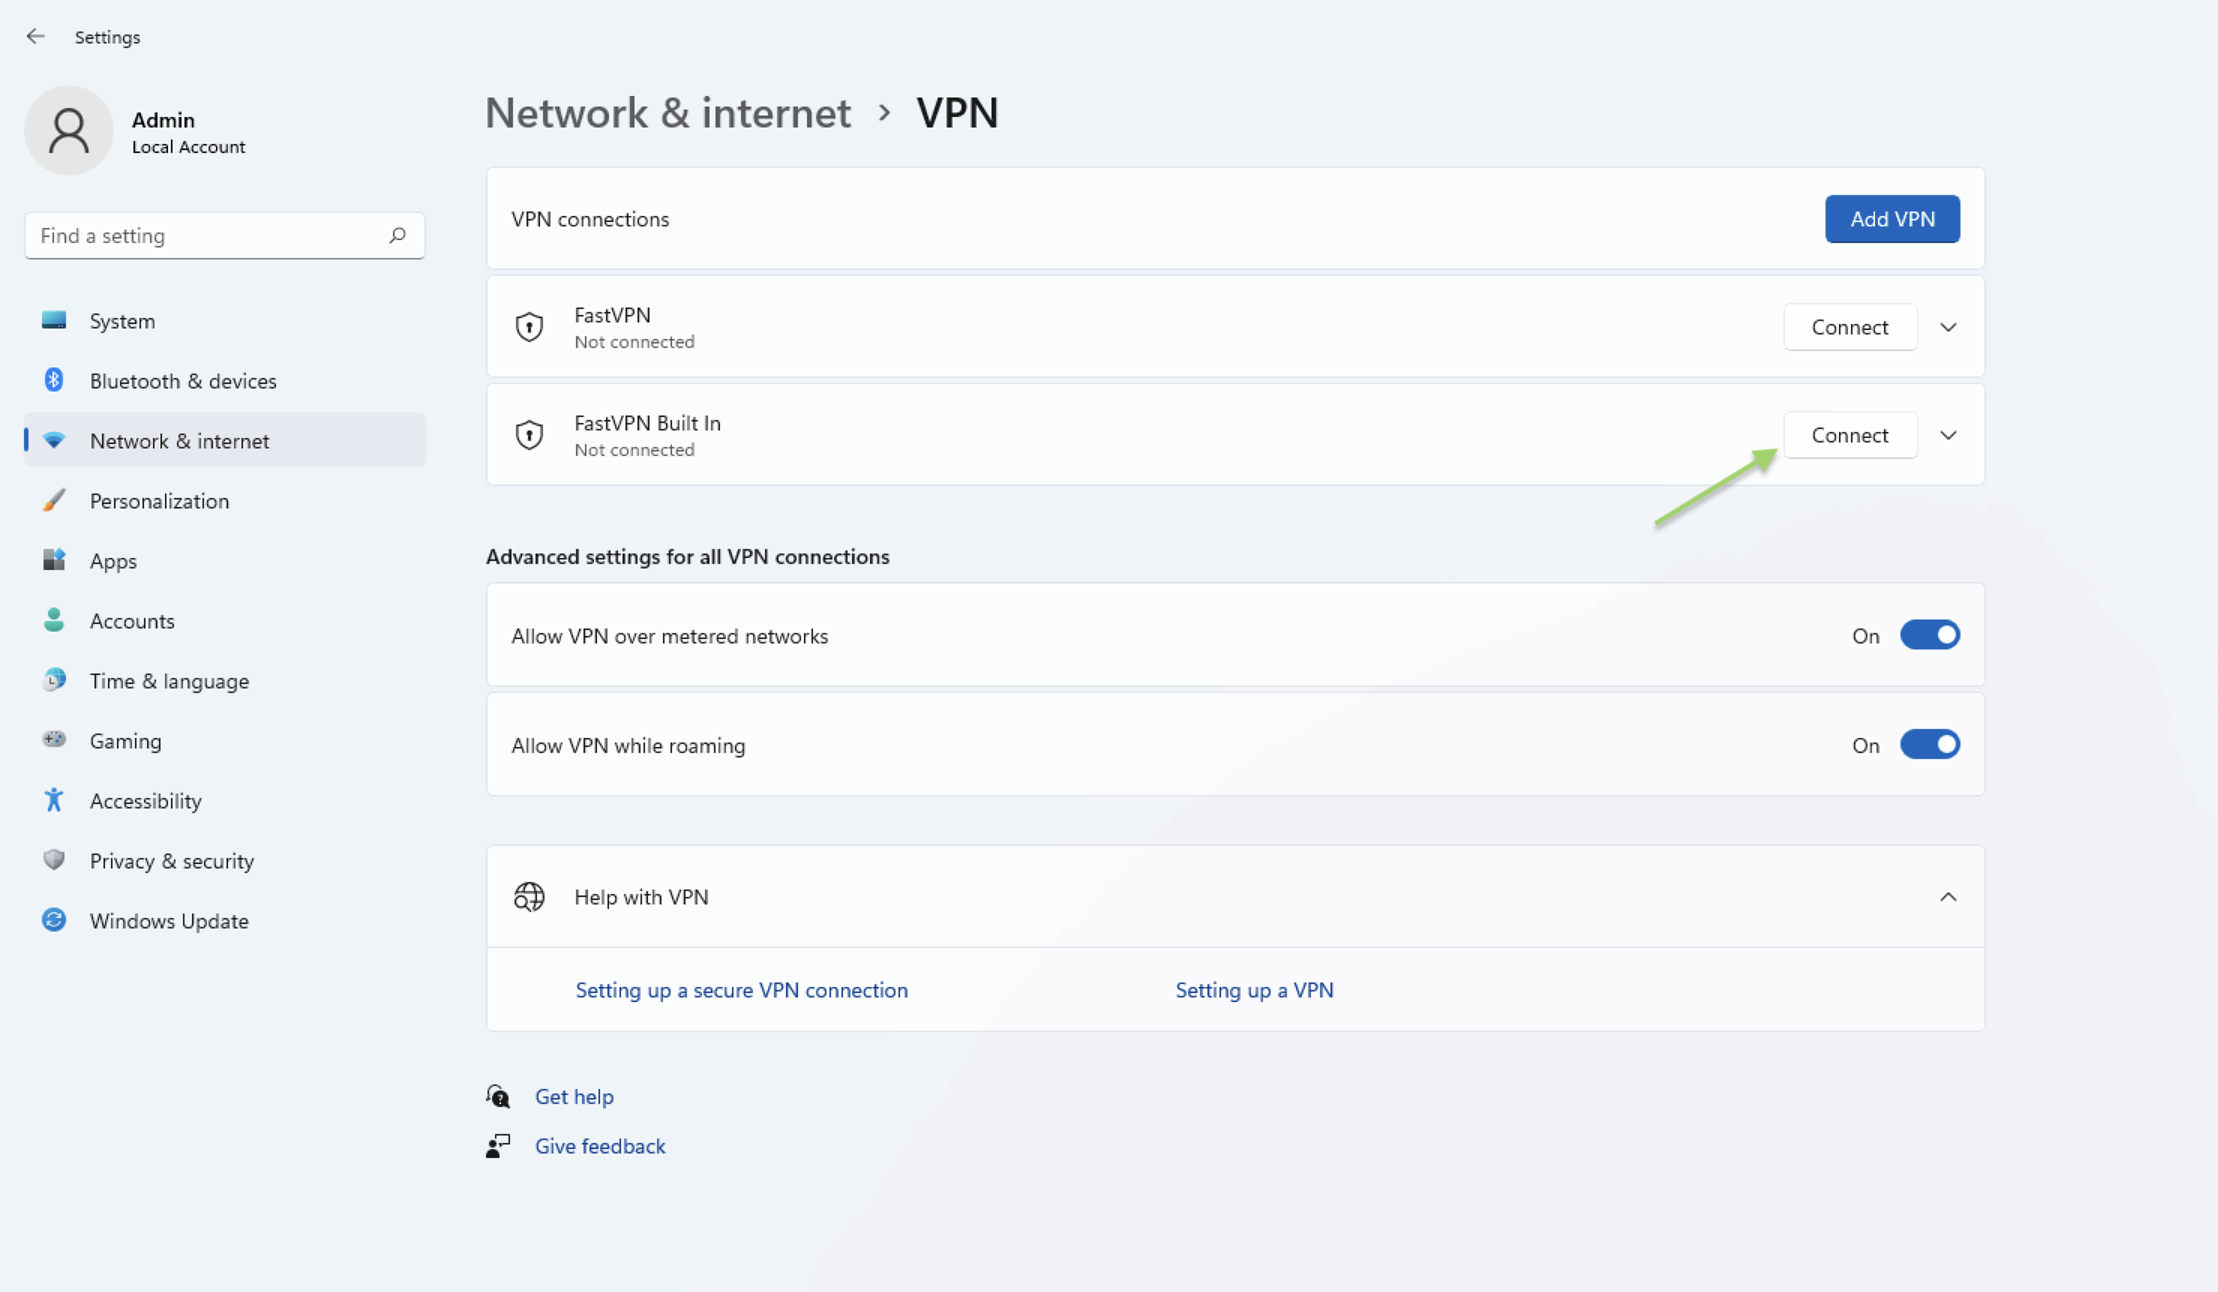This screenshot has height=1292, width=2218.
Task: Click the FastVPN Built In shield icon
Action: pyautogui.click(x=529, y=435)
